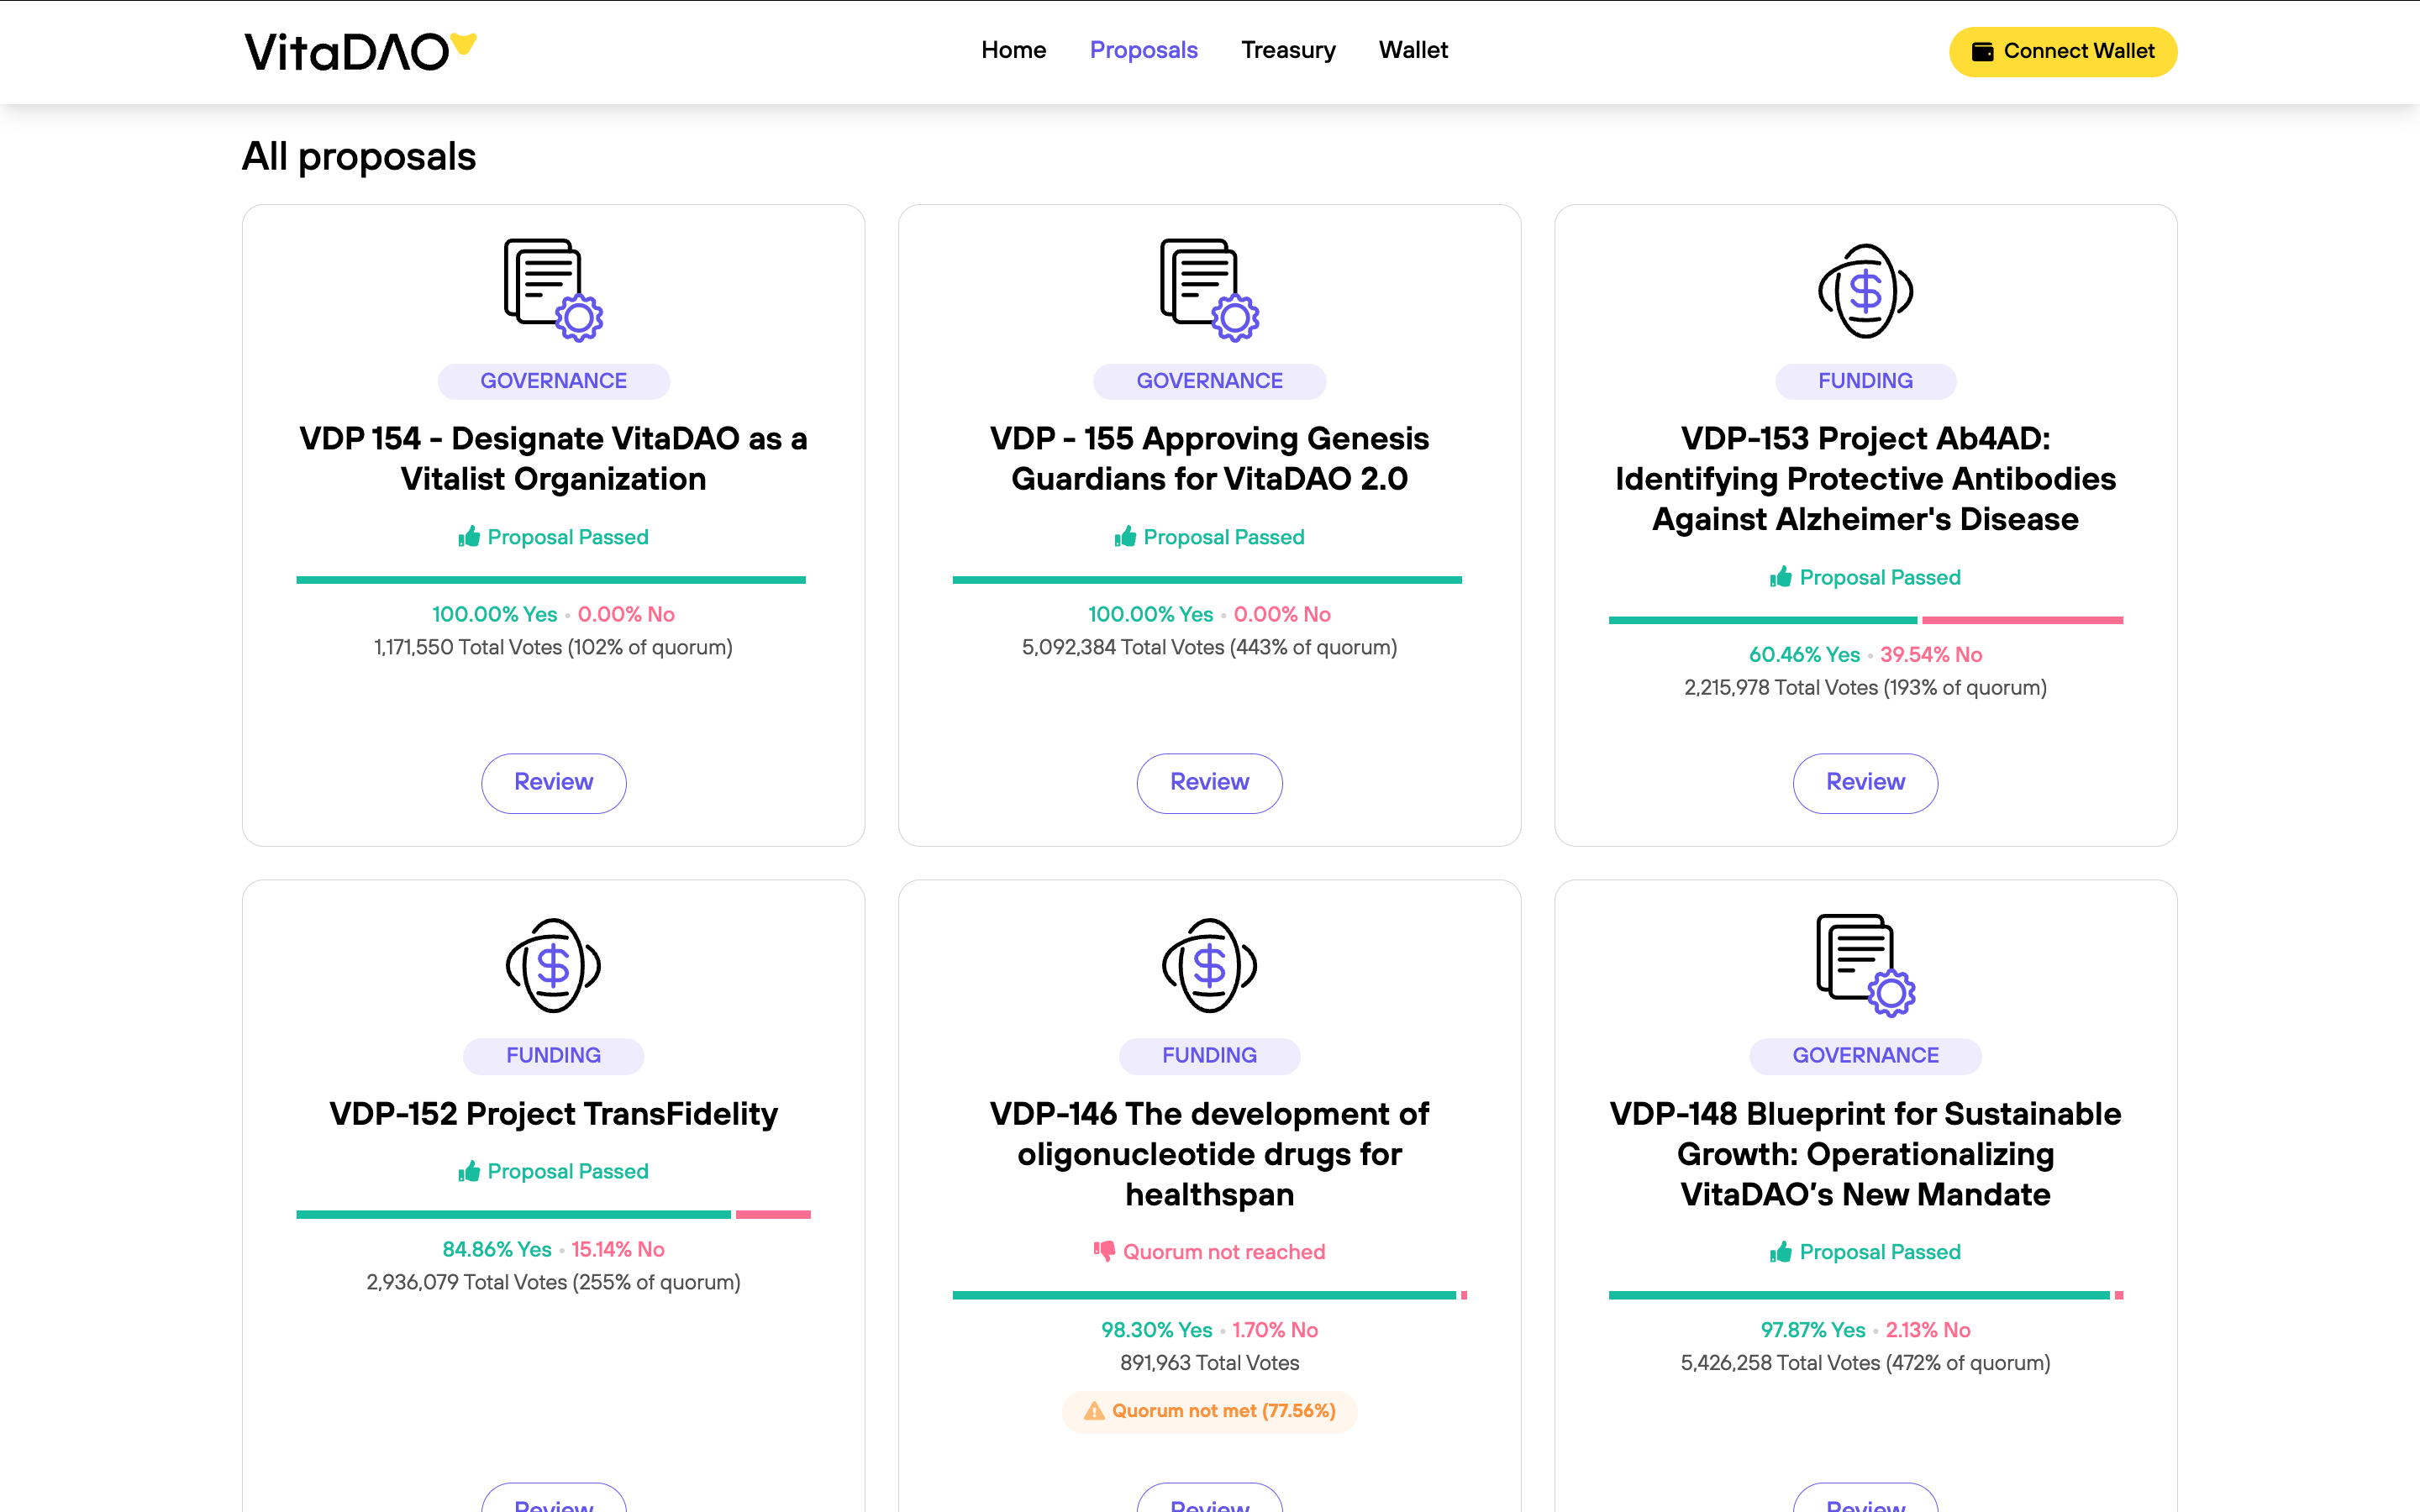Open the Wallet menu item
Screen dimensions: 2420x1512
click(1413, 50)
